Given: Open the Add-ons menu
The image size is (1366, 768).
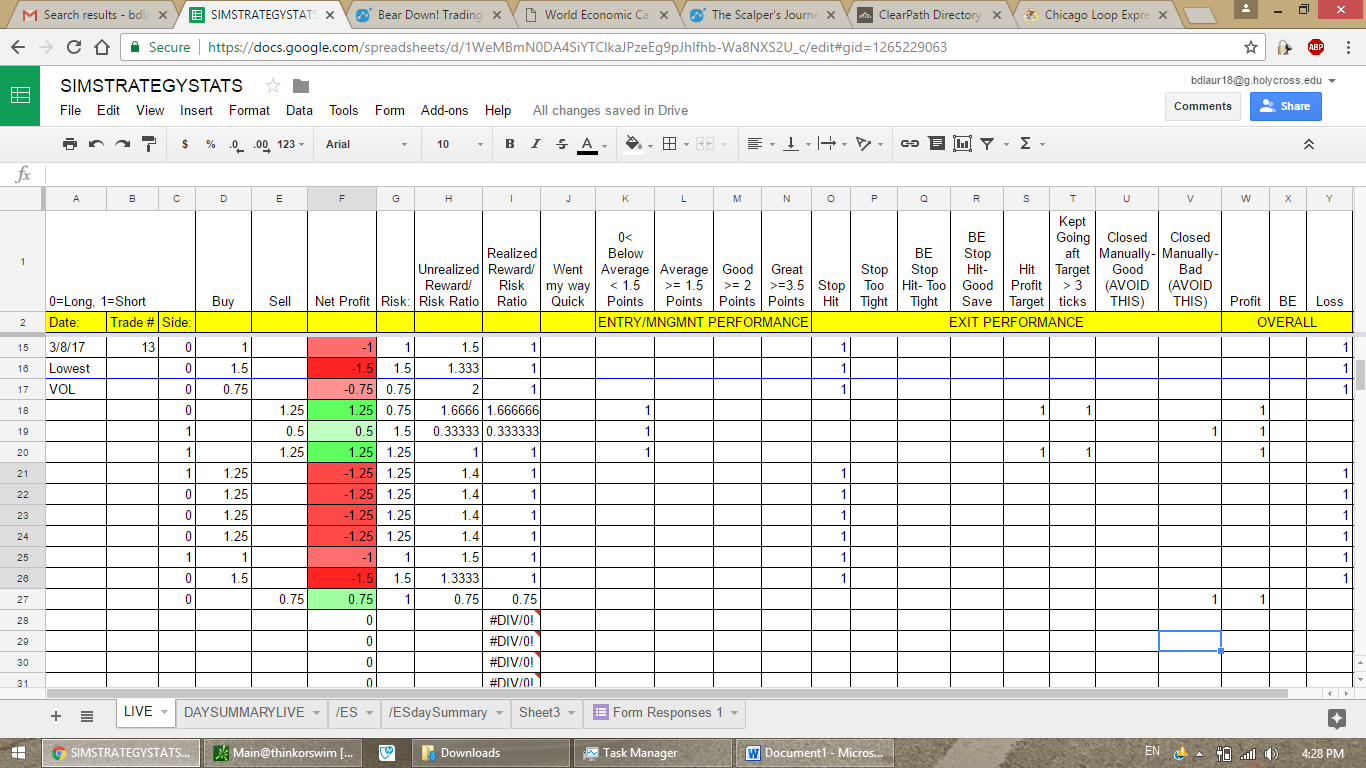Looking at the screenshot, I should [444, 110].
